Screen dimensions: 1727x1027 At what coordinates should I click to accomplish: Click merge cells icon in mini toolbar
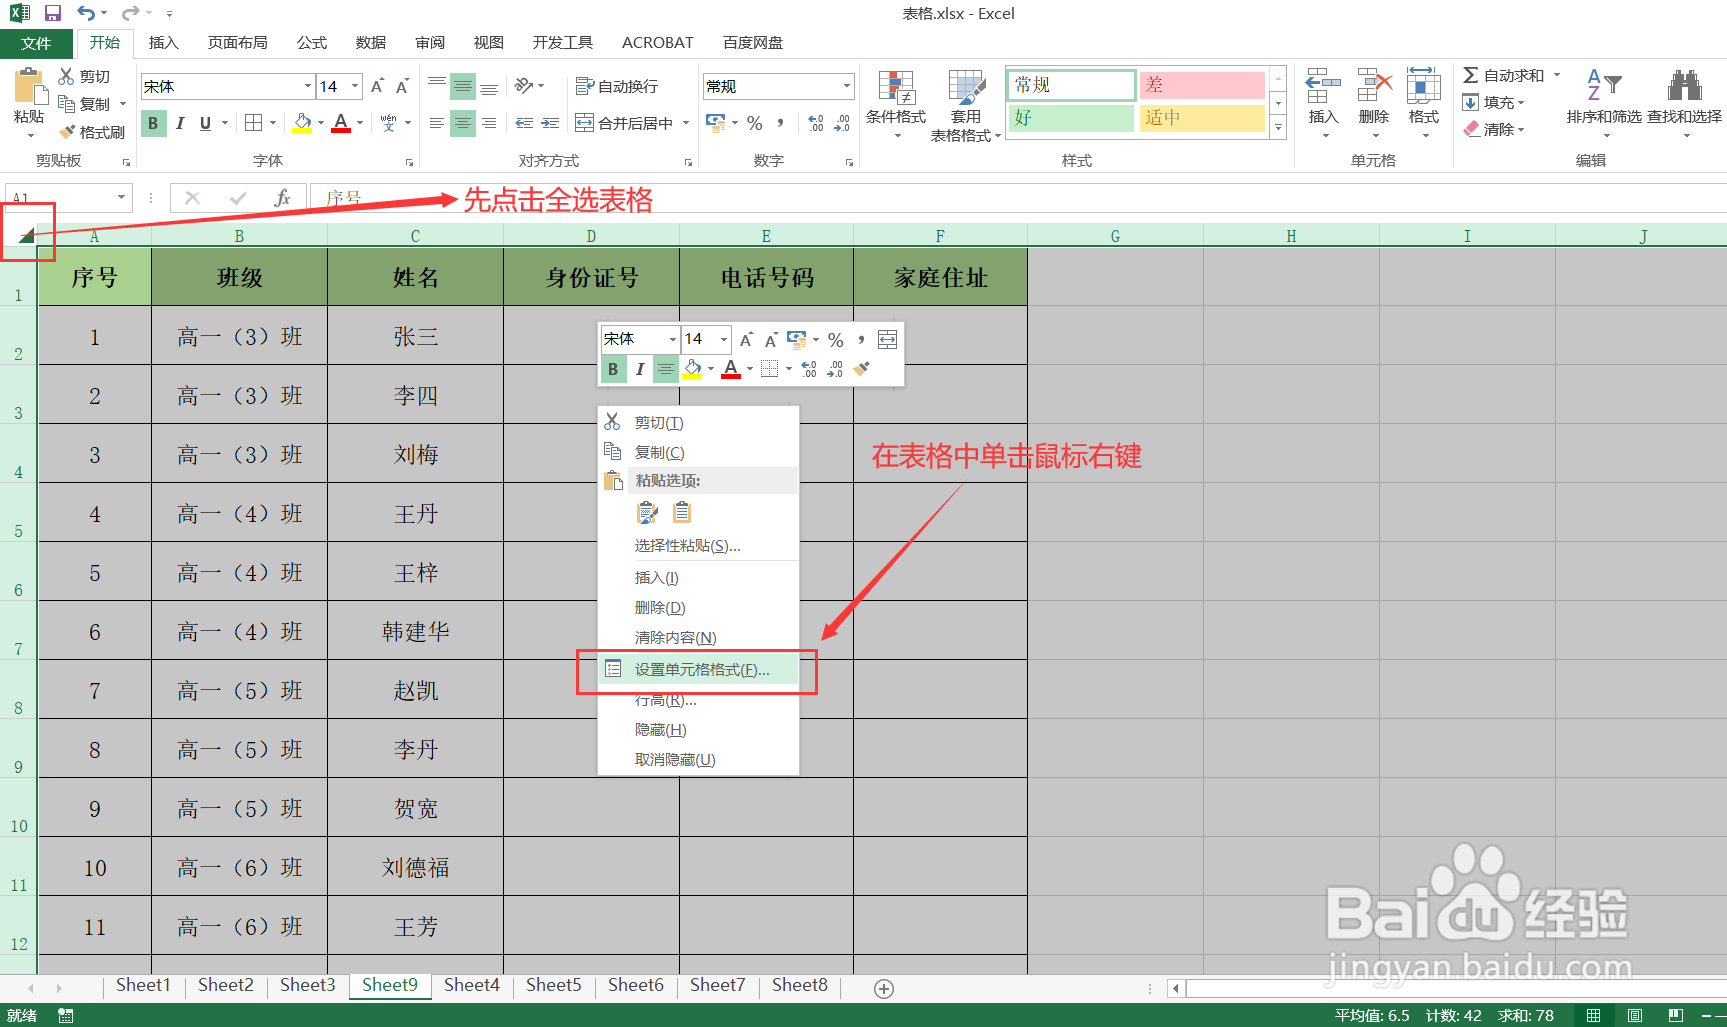[887, 339]
